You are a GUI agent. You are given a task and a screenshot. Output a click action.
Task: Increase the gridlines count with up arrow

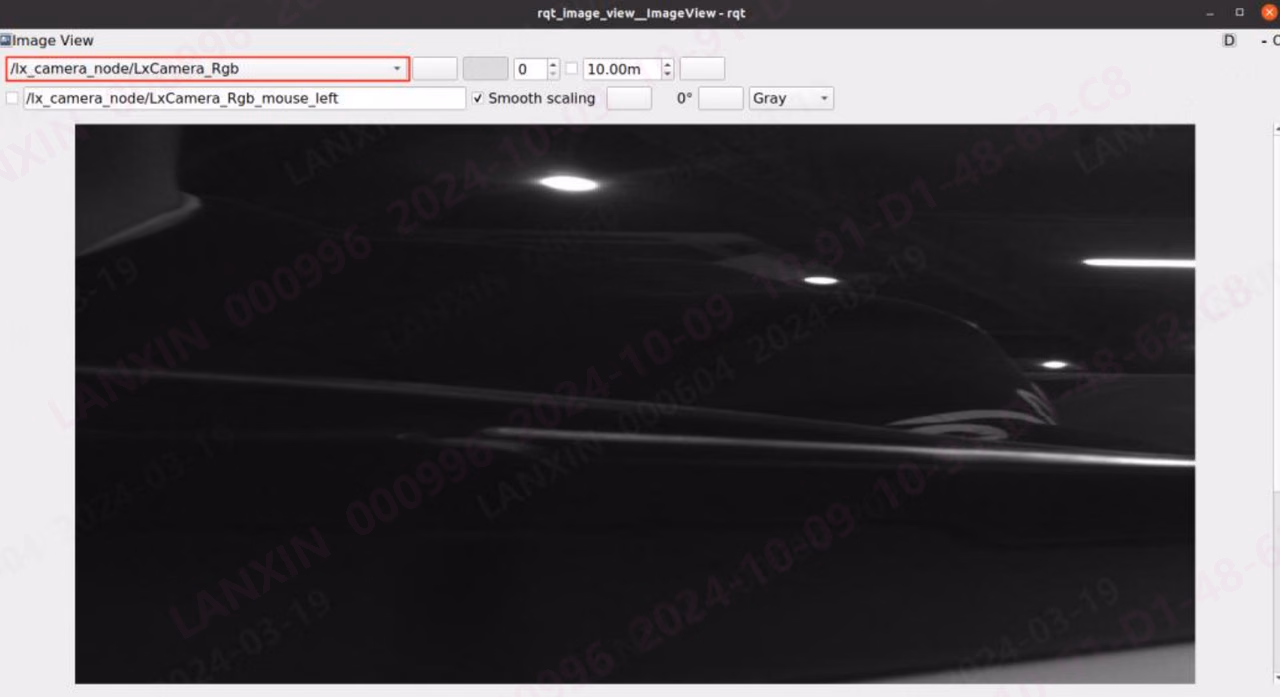pyautogui.click(x=553, y=64)
